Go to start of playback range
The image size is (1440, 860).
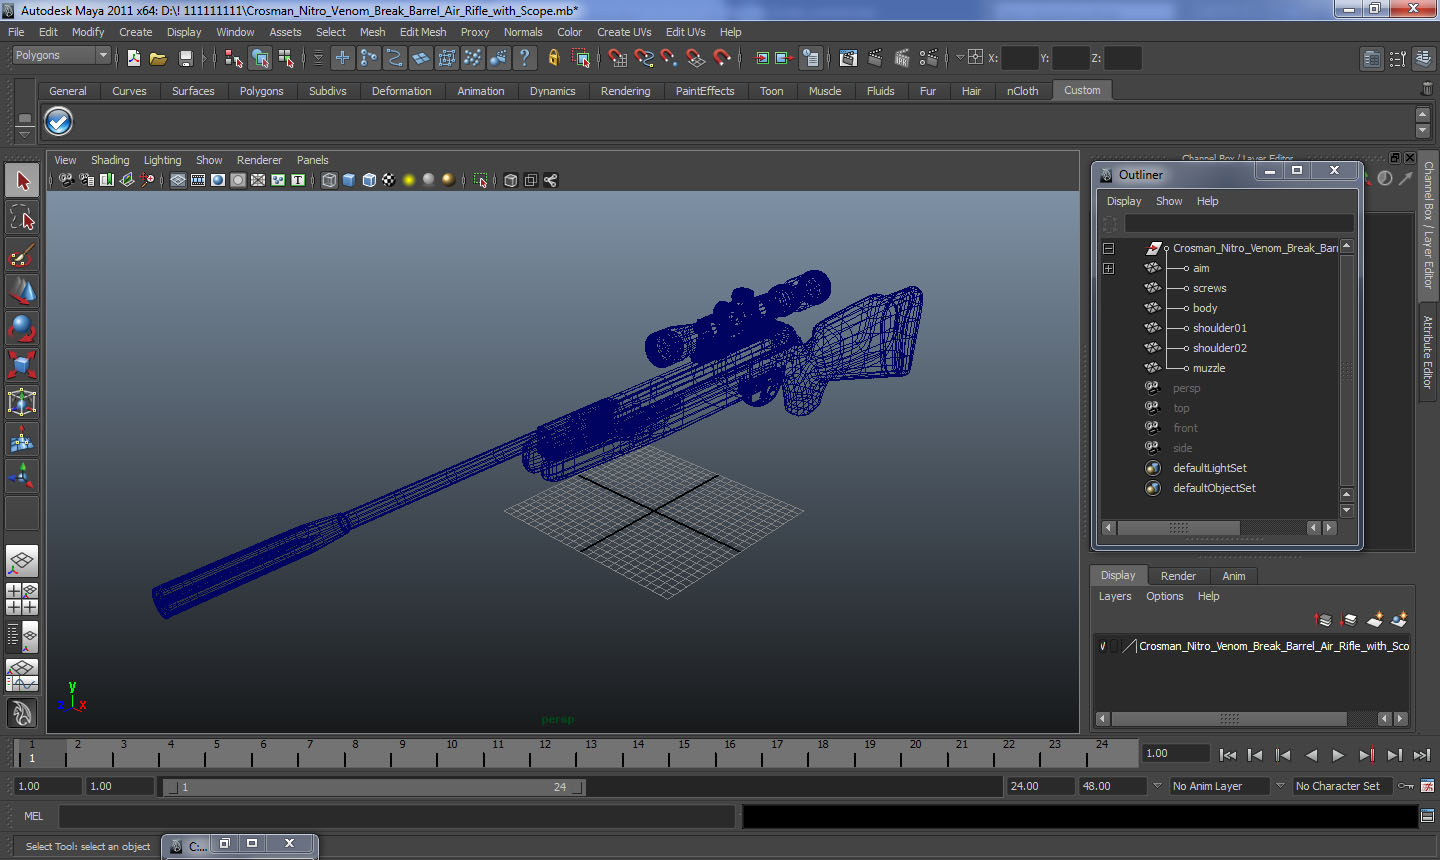[1228, 755]
